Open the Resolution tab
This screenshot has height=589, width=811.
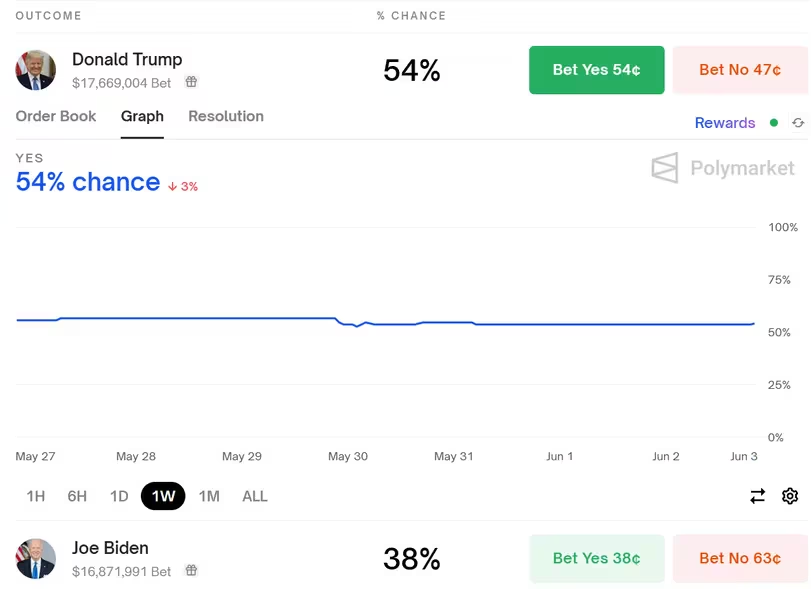(x=226, y=116)
